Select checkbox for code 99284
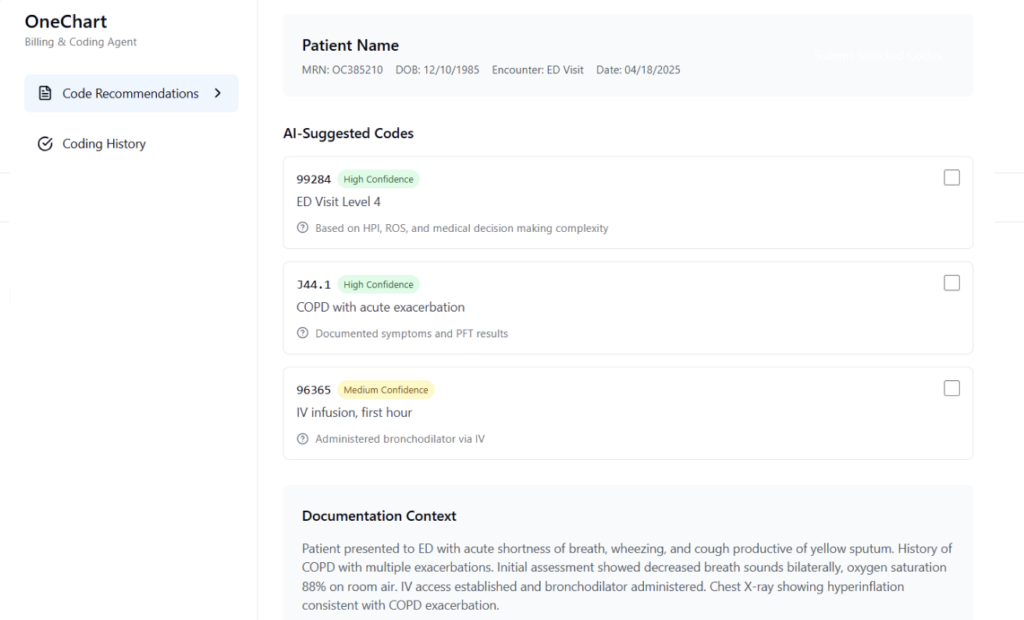 pyautogui.click(x=952, y=178)
